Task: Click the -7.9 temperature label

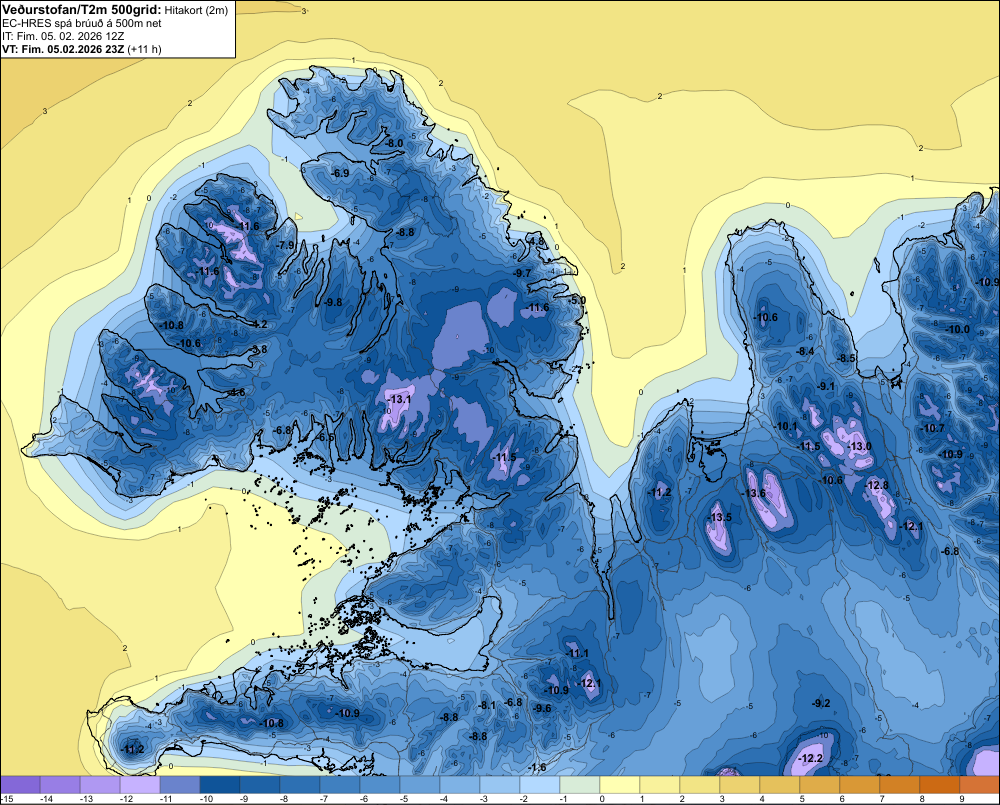Action: pos(285,245)
